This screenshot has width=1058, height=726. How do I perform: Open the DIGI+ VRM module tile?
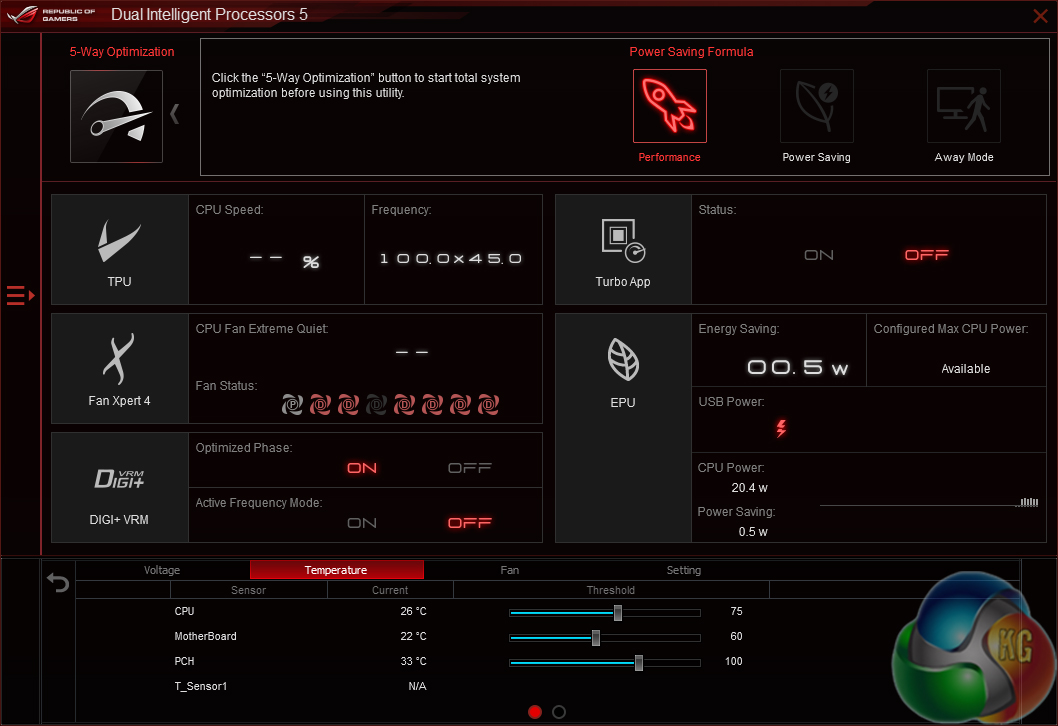click(119, 487)
